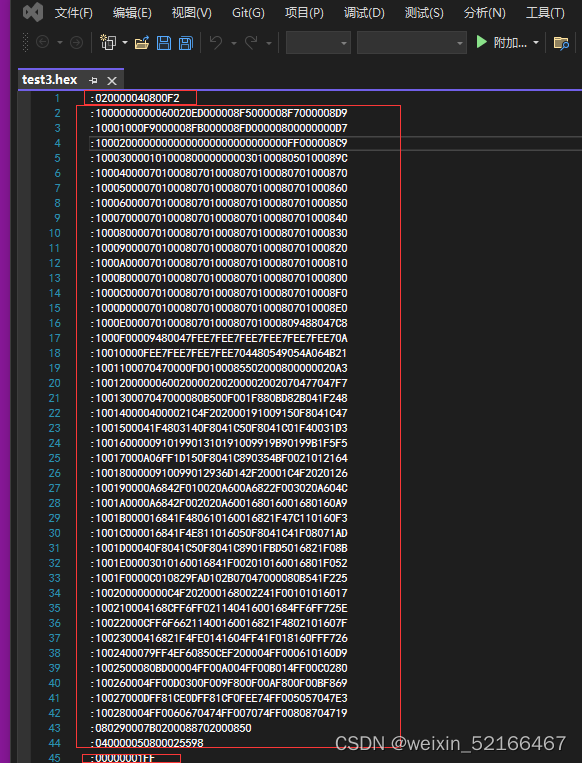Expand the dropdown arrow beside 附加...

[x=536, y=43]
